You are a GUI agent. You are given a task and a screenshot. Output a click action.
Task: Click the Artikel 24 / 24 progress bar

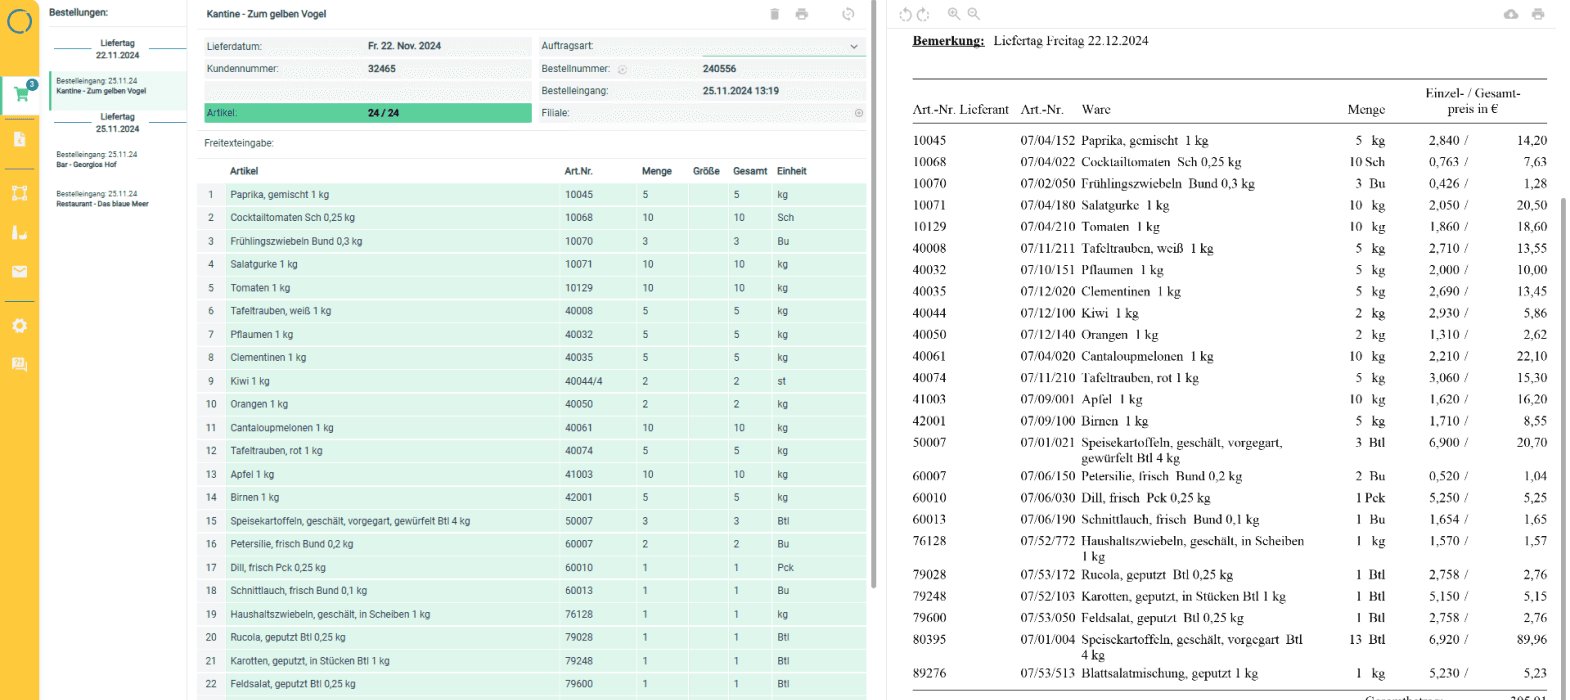(368, 113)
